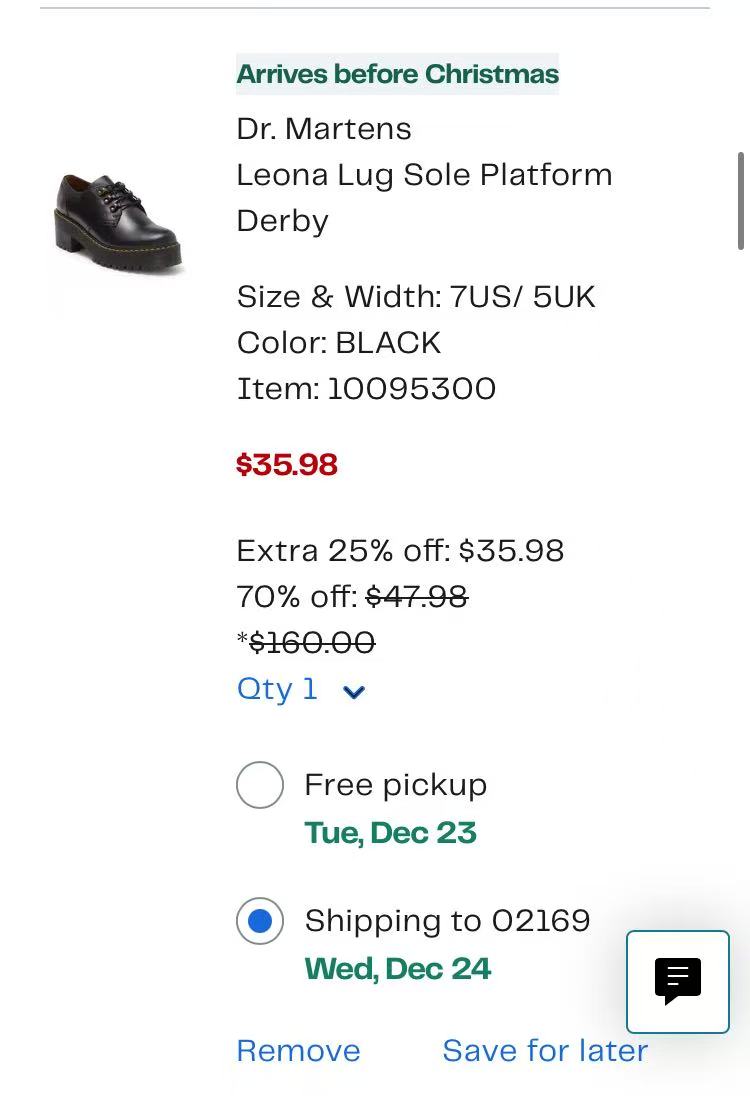750x1096 pixels.
Task: Remove the item from the bag
Action: pyautogui.click(x=298, y=1051)
